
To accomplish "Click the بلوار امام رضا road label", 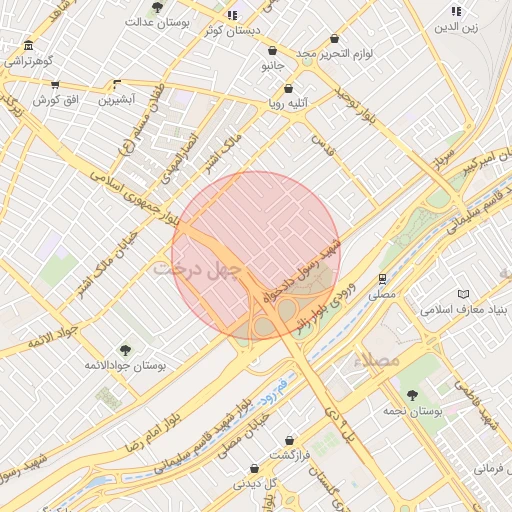I will [x=153, y=433].
